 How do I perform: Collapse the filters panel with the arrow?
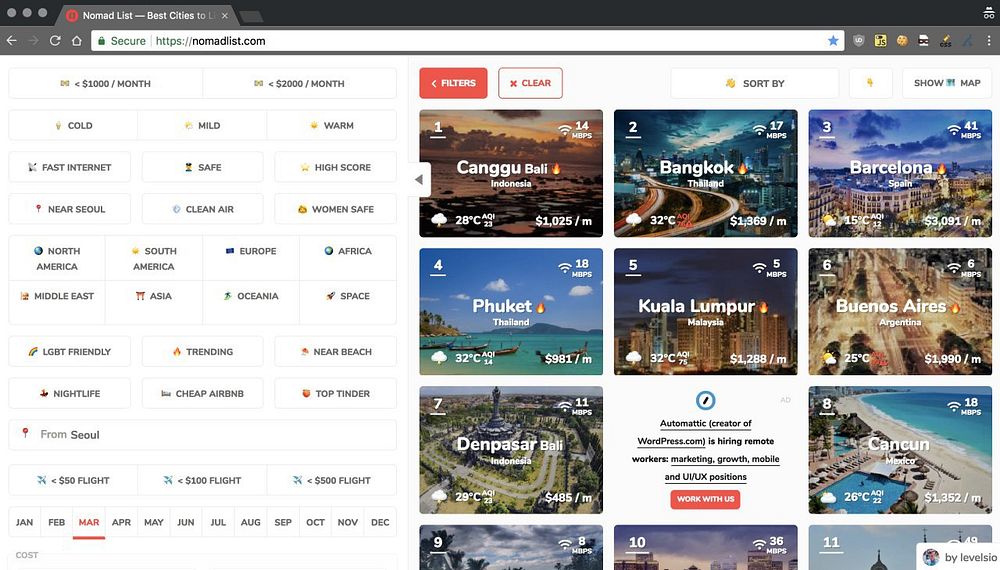click(x=419, y=180)
